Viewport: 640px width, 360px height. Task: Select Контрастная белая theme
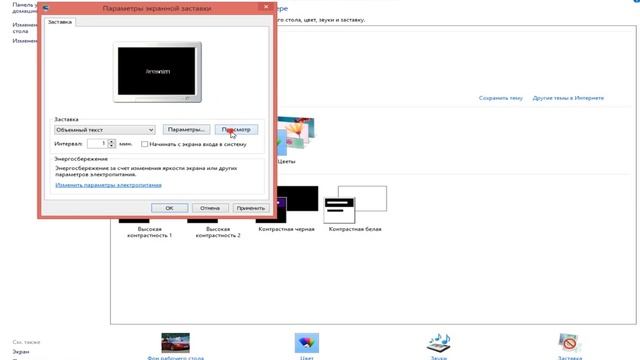[x=355, y=204]
